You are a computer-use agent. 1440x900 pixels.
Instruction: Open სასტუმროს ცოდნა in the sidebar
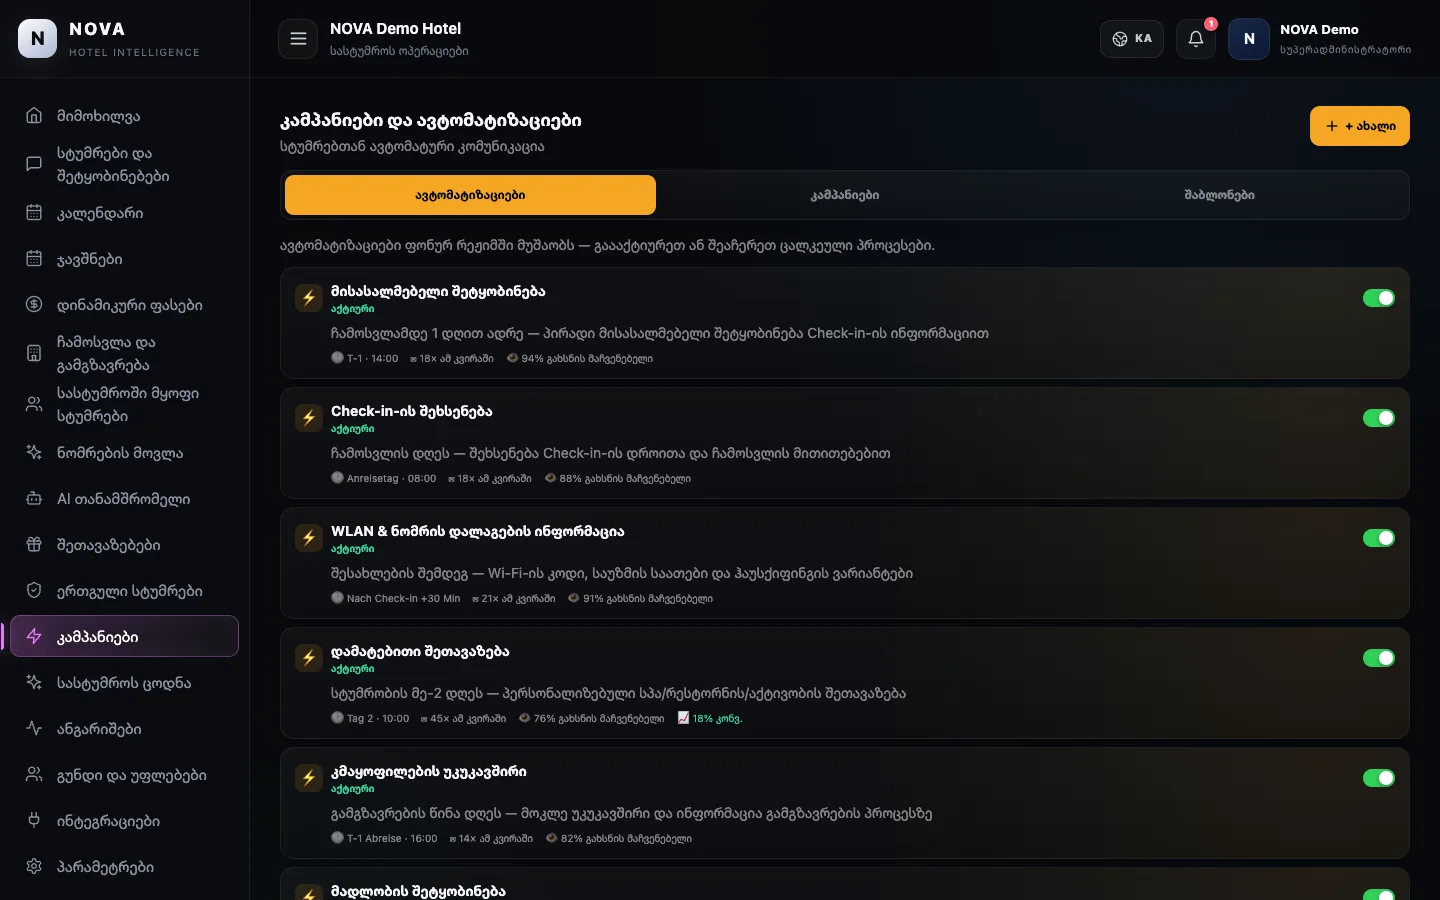pos(124,683)
